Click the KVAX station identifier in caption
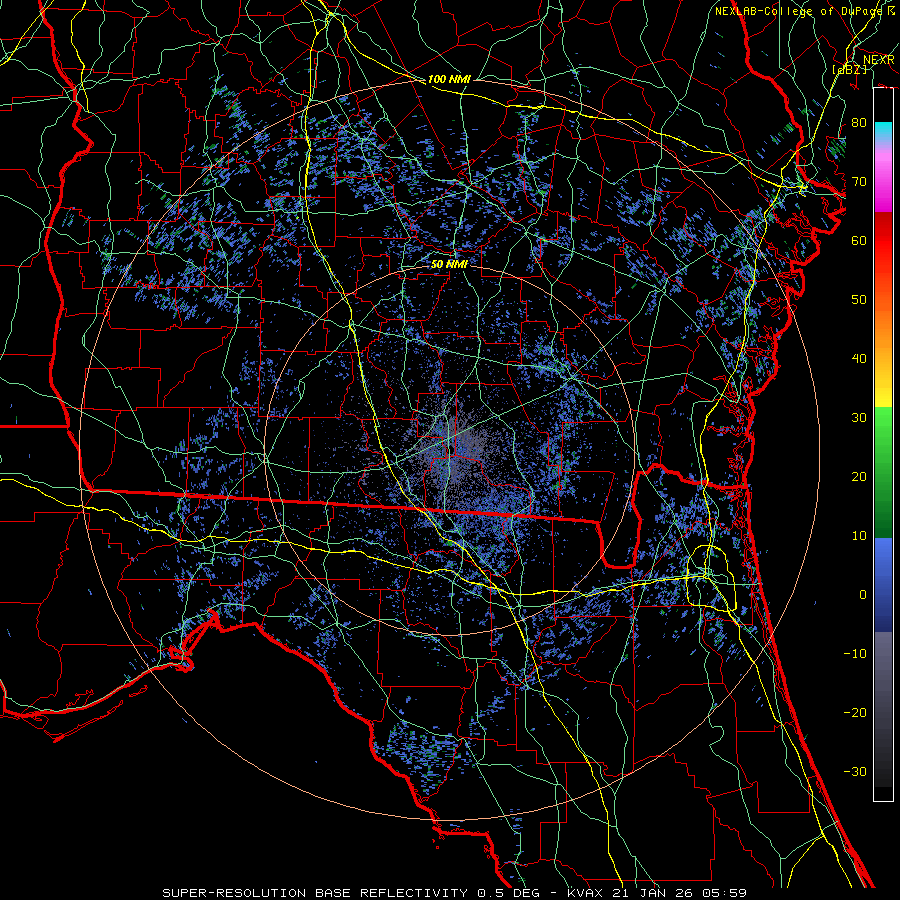The width and height of the screenshot is (900, 900). pos(587,893)
